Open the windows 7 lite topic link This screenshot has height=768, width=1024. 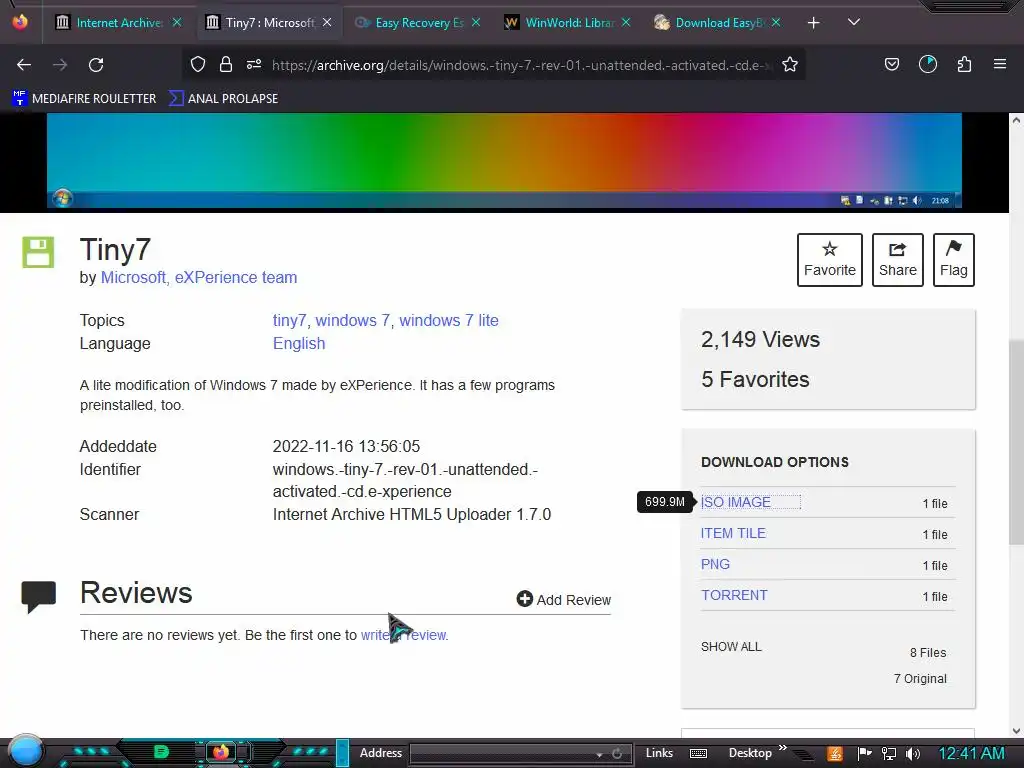tap(449, 321)
